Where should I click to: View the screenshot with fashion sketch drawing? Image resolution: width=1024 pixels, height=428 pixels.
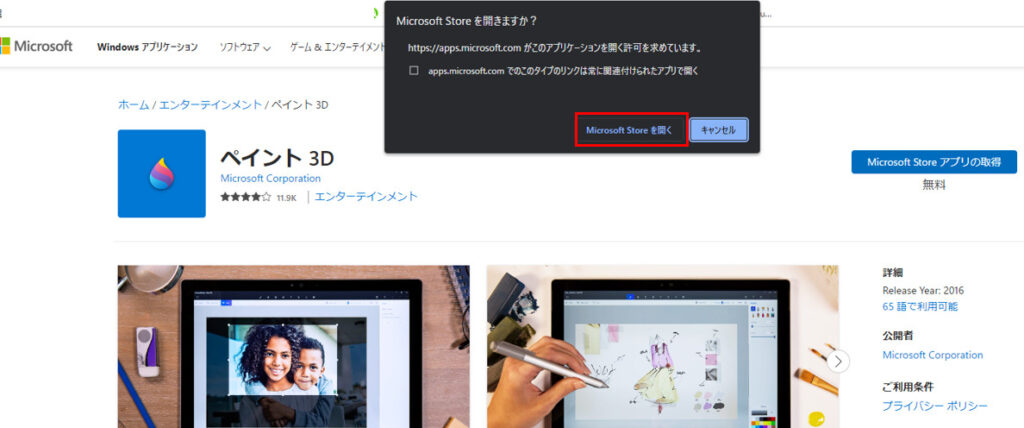pos(663,346)
